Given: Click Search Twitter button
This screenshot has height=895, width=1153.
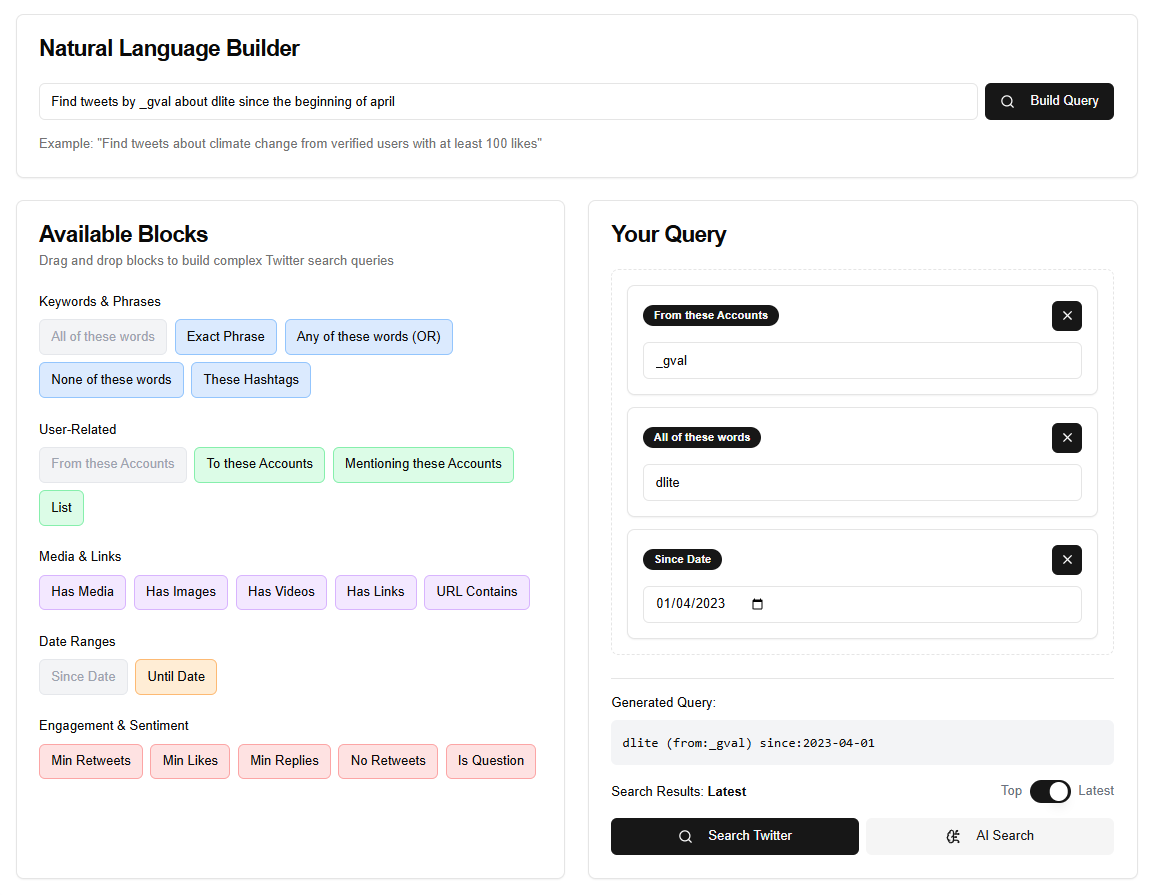Looking at the screenshot, I should click(735, 836).
